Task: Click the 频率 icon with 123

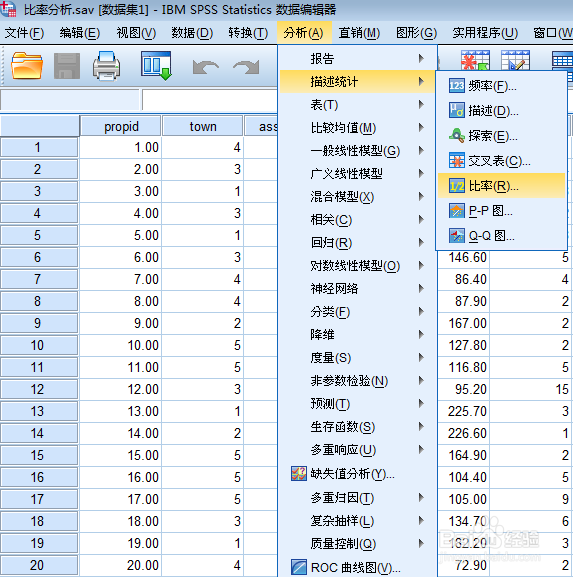Action: 457,86
